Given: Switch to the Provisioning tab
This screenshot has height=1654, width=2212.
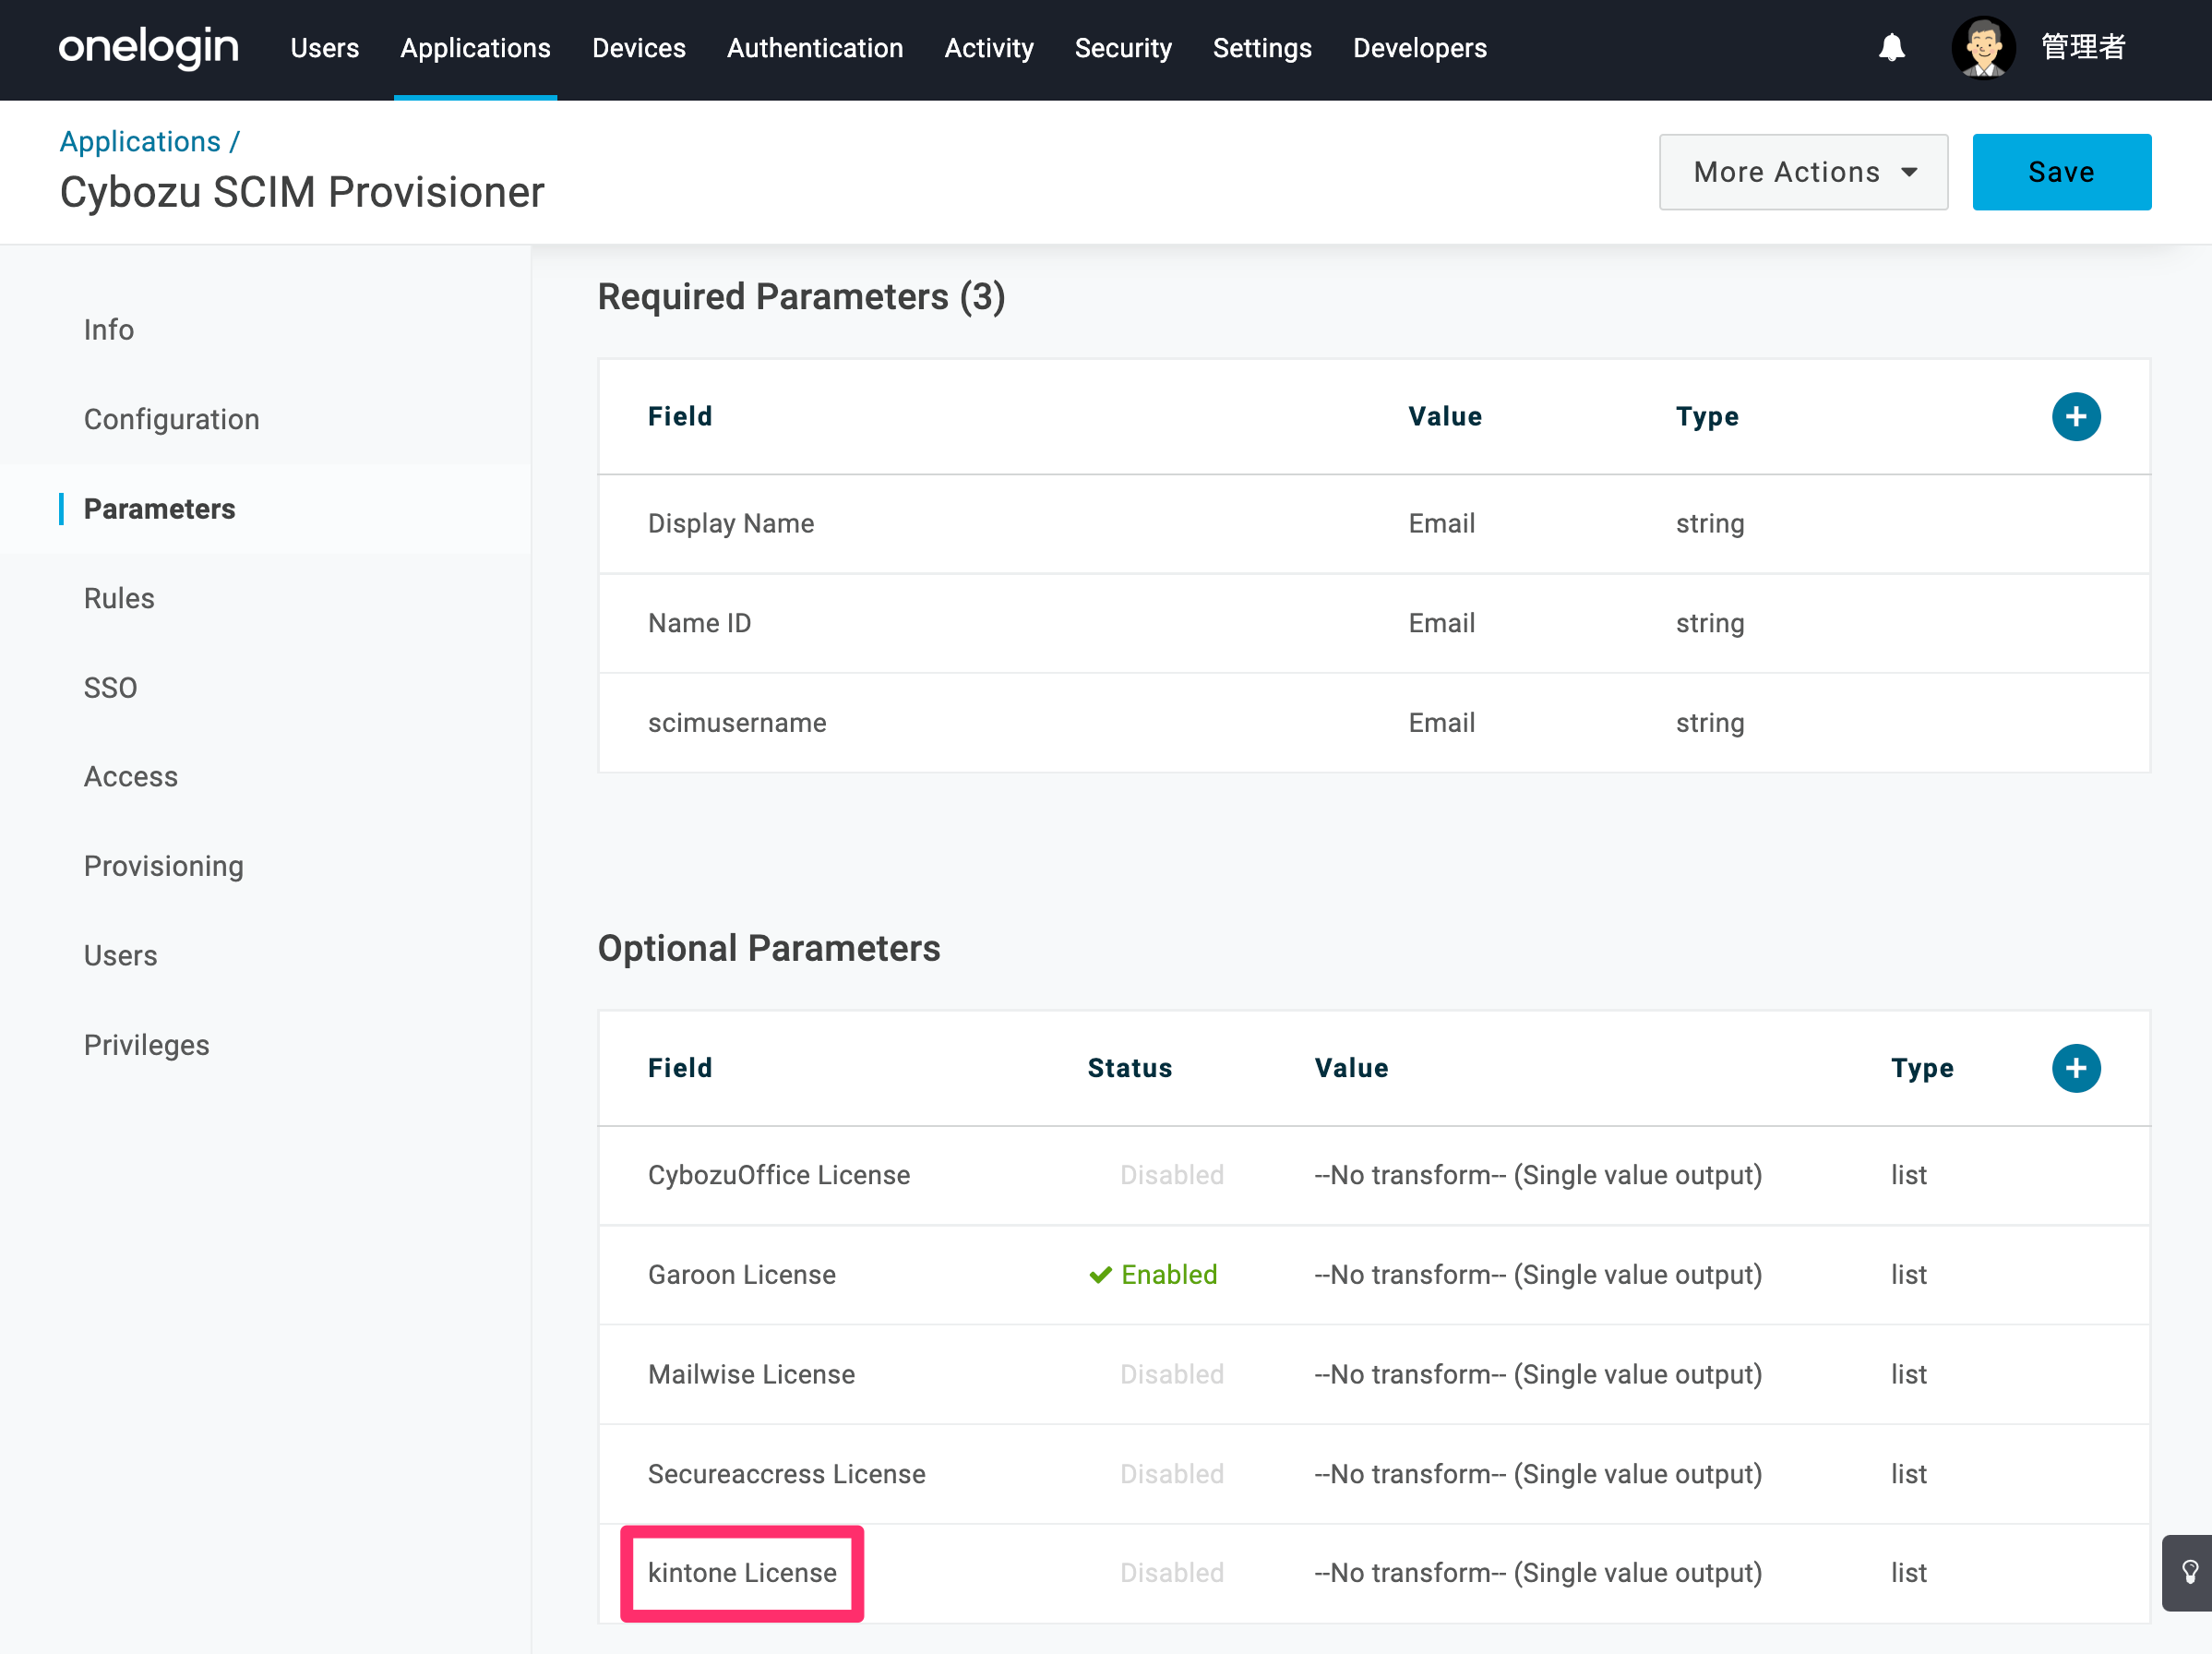Looking at the screenshot, I should pyautogui.click(x=164, y=865).
